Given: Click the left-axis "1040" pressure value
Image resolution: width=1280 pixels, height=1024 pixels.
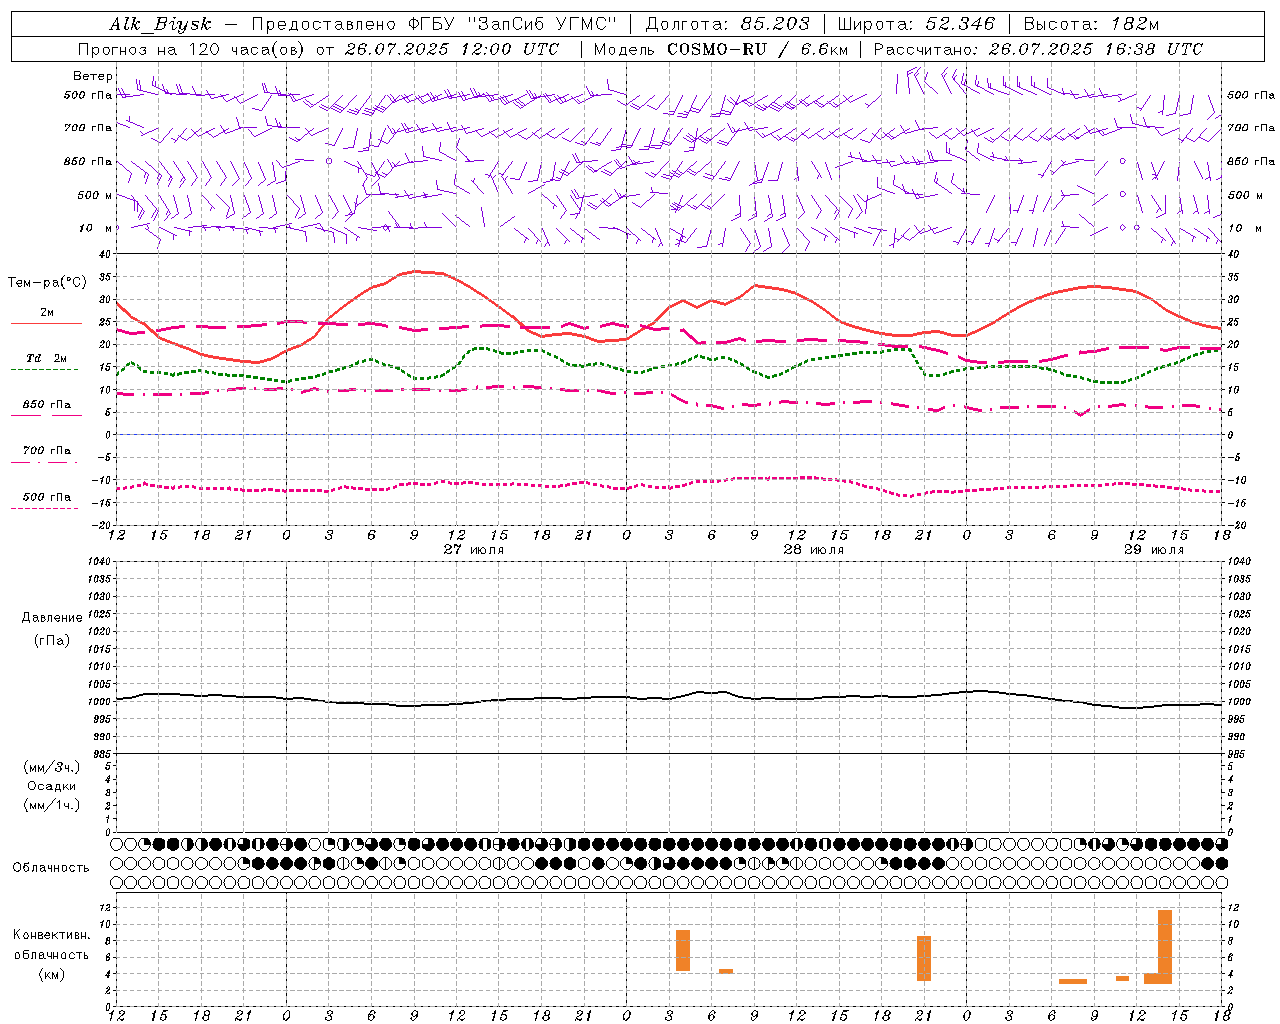Looking at the screenshot, I should point(101,561).
